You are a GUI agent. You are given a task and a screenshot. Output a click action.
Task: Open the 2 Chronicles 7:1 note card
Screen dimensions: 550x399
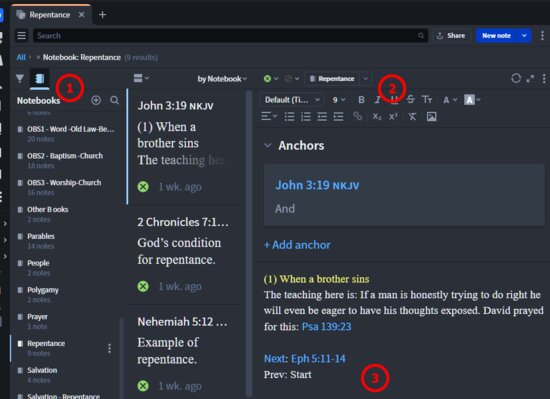[186, 255]
